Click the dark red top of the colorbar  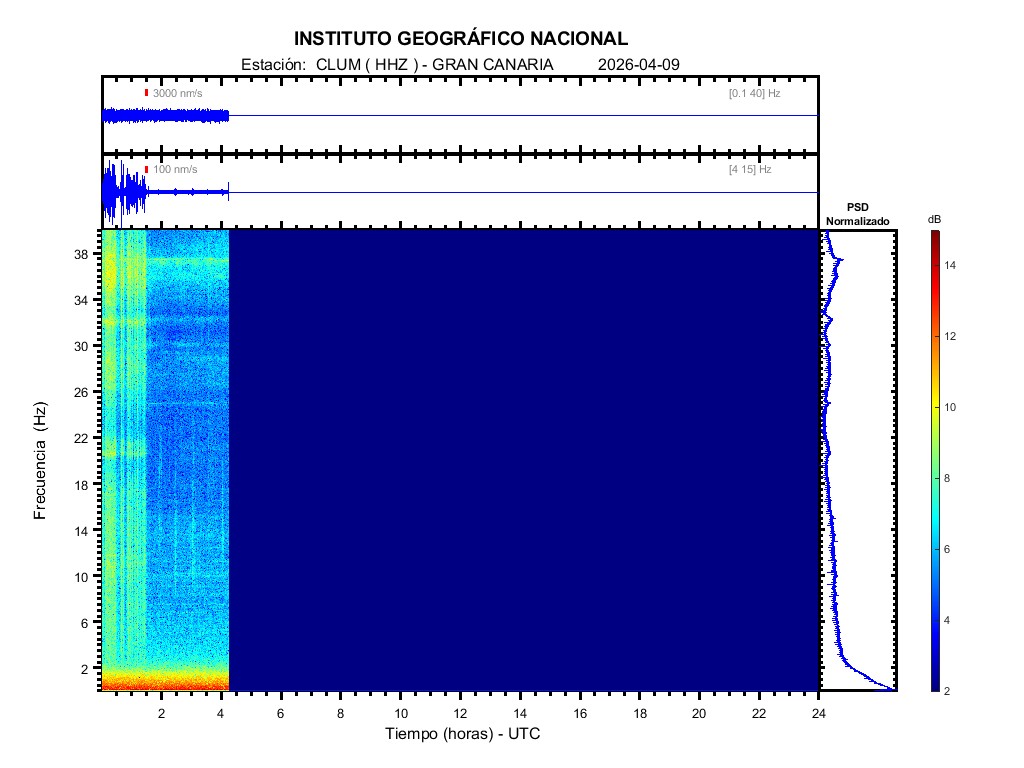[933, 234]
